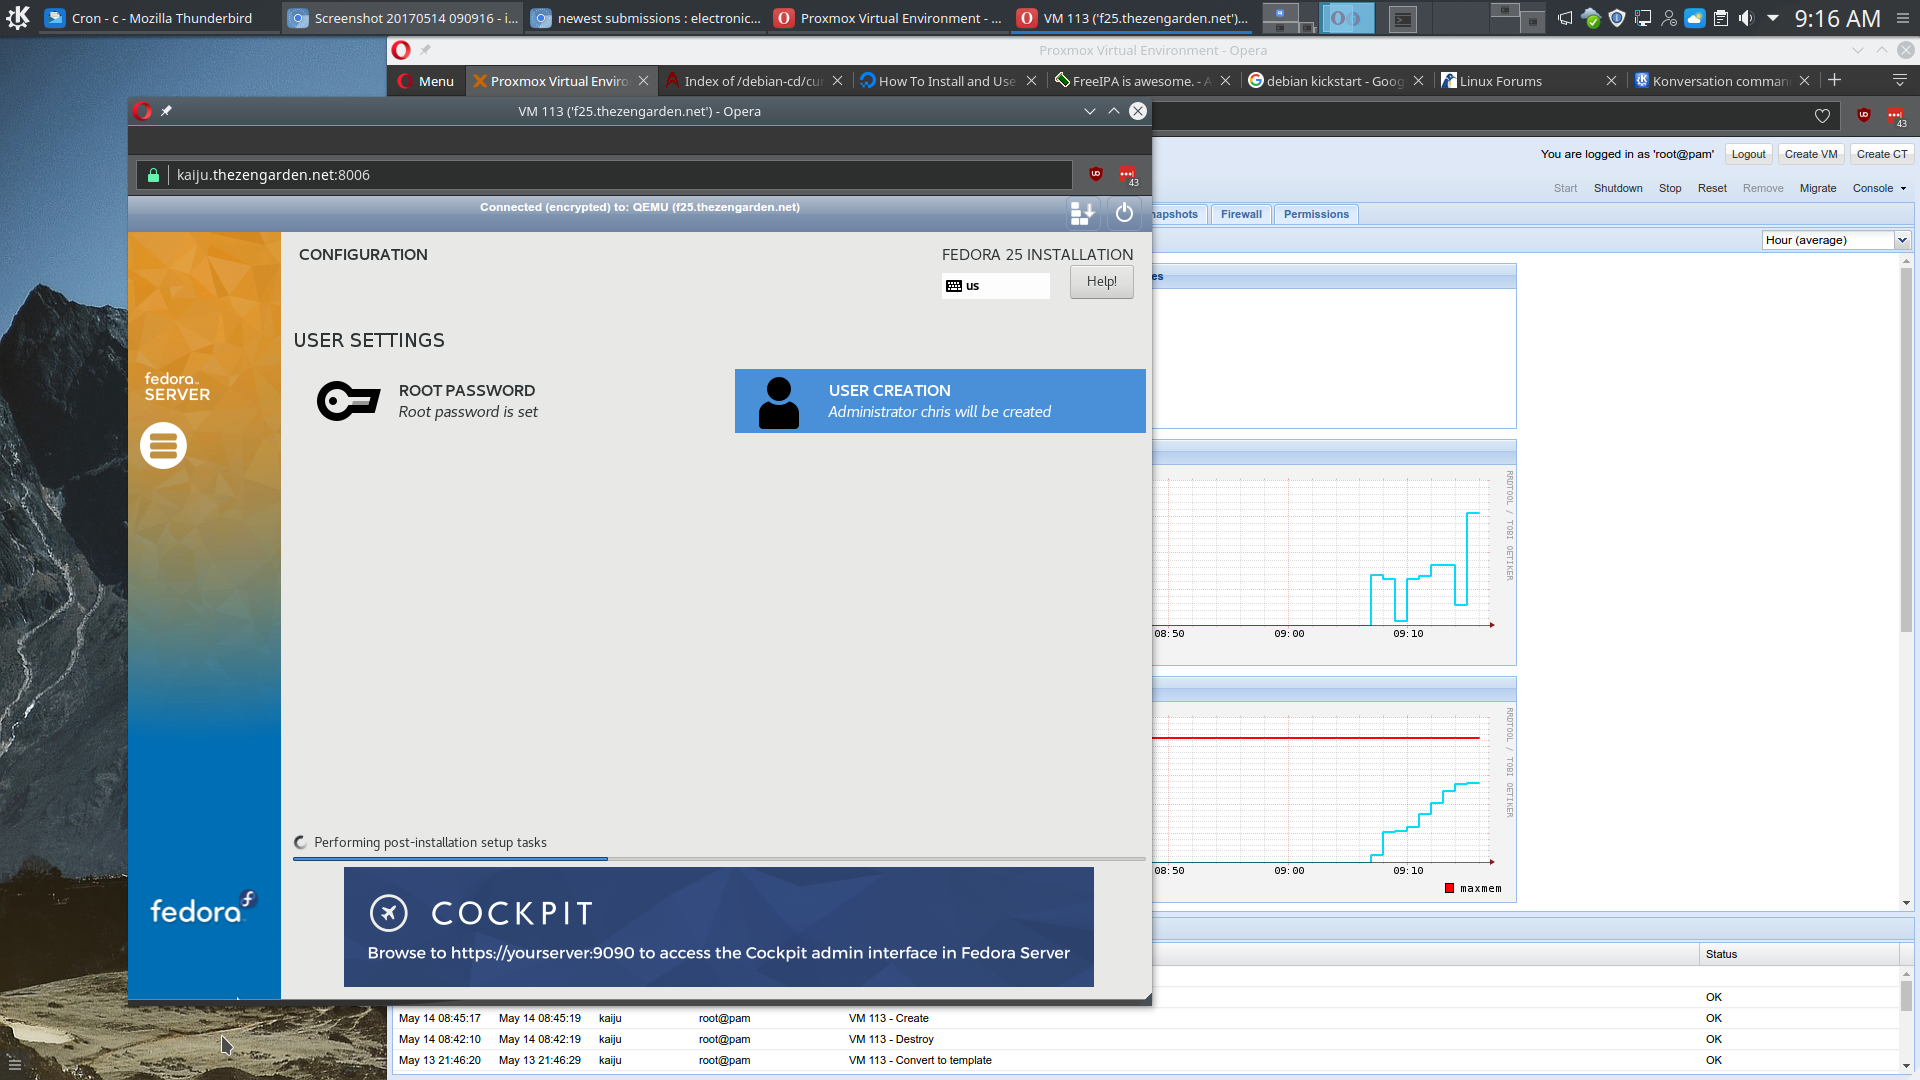Click Logout button in Proxmox
This screenshot has height=1080, width=1920.
(x=1748, y=154)
